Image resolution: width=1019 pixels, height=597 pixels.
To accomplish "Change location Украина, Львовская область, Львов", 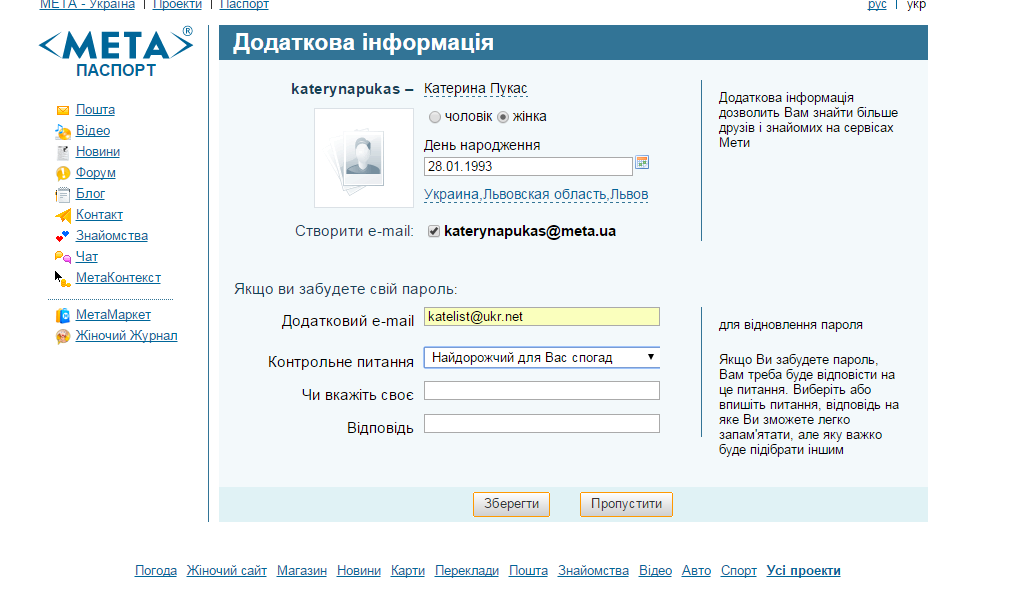I will [536, 194].
